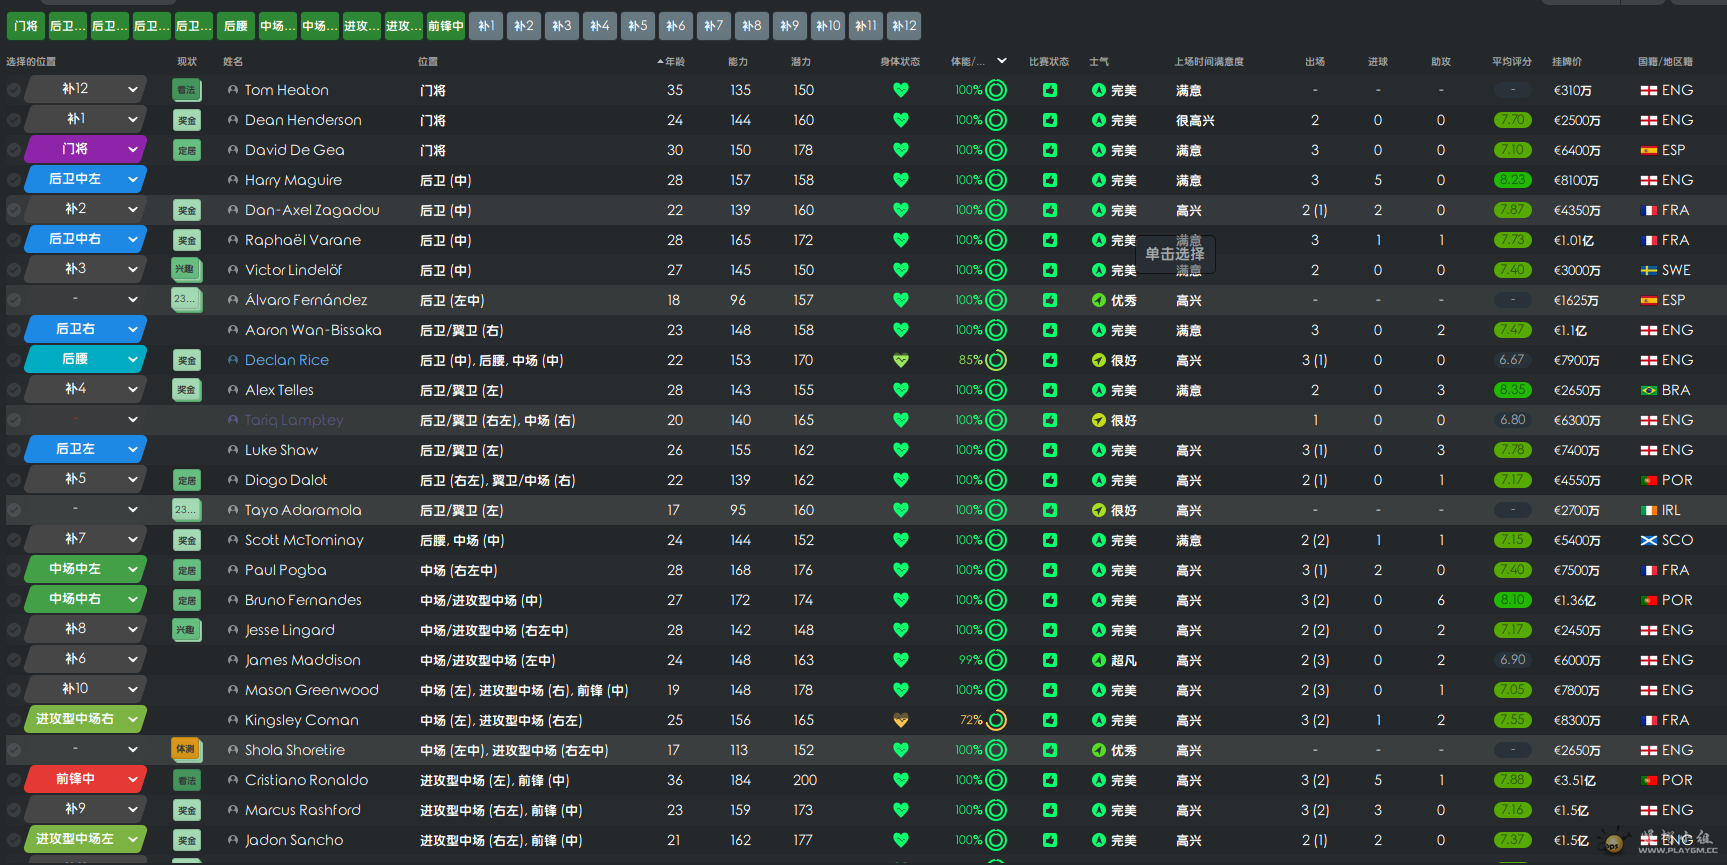1727x865 pixels.
Task: Click the morale icon in Harry Maguire's row
Action: [1099, 180]
